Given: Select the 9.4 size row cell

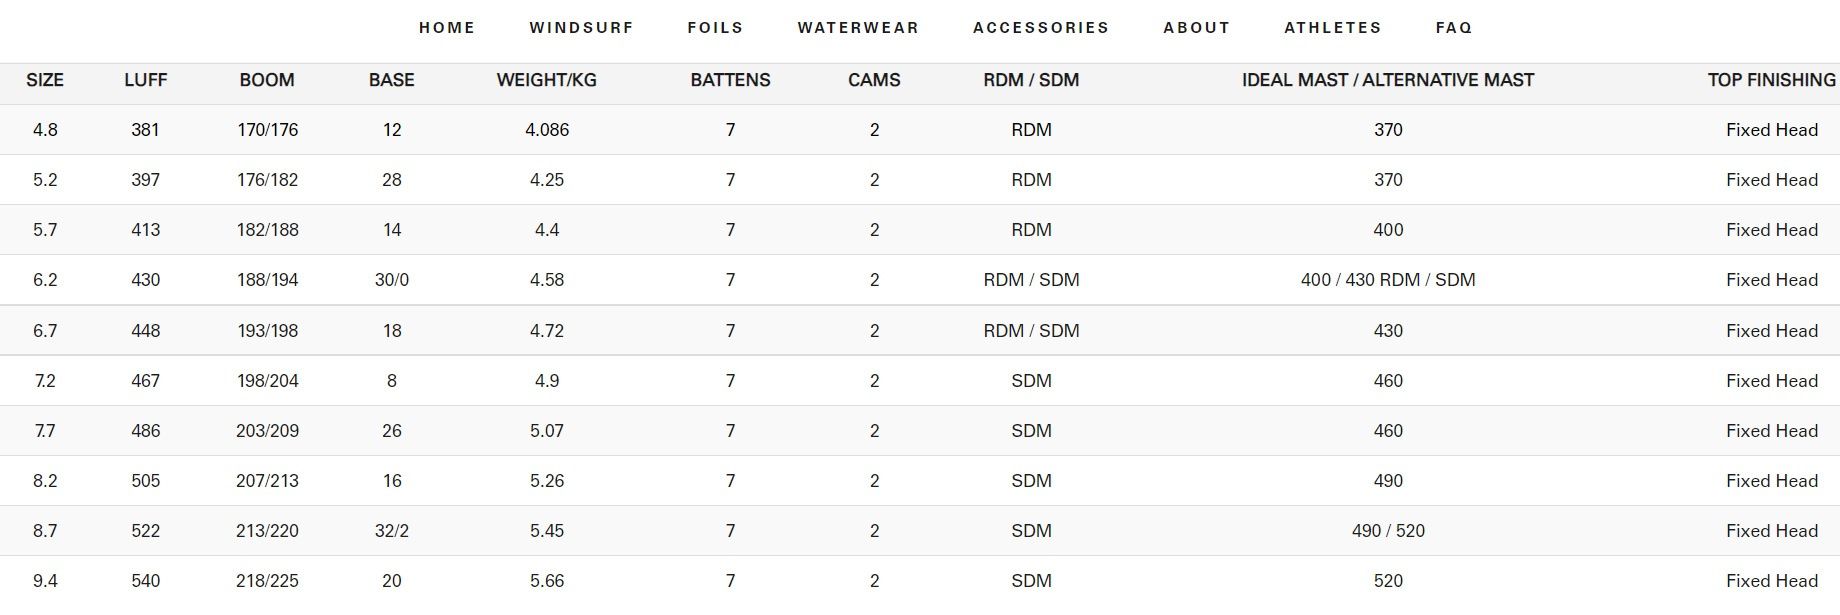Looking at the screenshot, I should point(45,581).
